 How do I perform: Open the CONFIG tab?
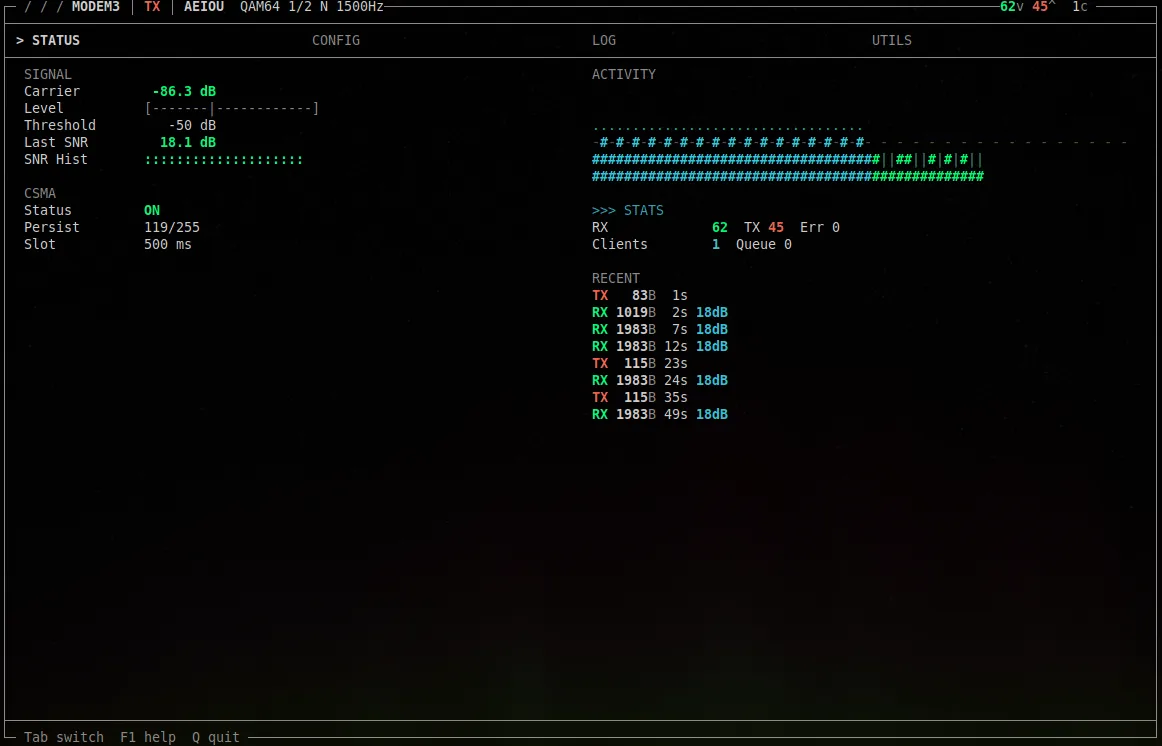coord(336,41)
